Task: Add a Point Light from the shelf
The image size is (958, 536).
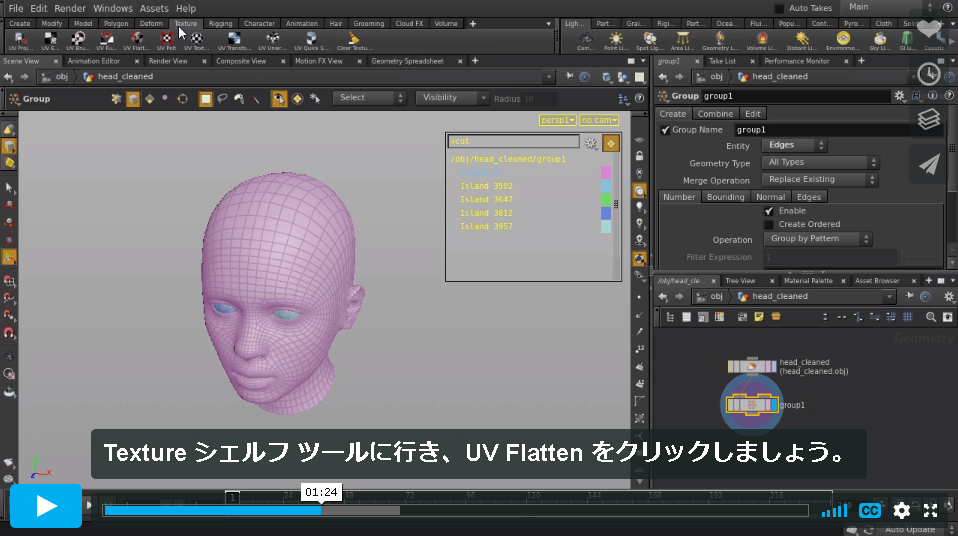Action: [x=616, y=41]
